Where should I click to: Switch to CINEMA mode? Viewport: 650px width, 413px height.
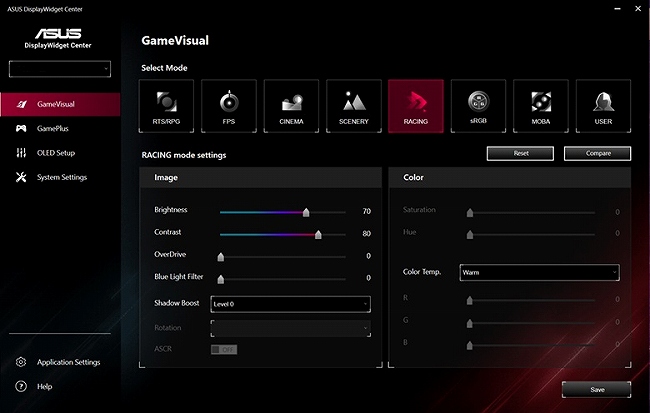click(291, 106)
